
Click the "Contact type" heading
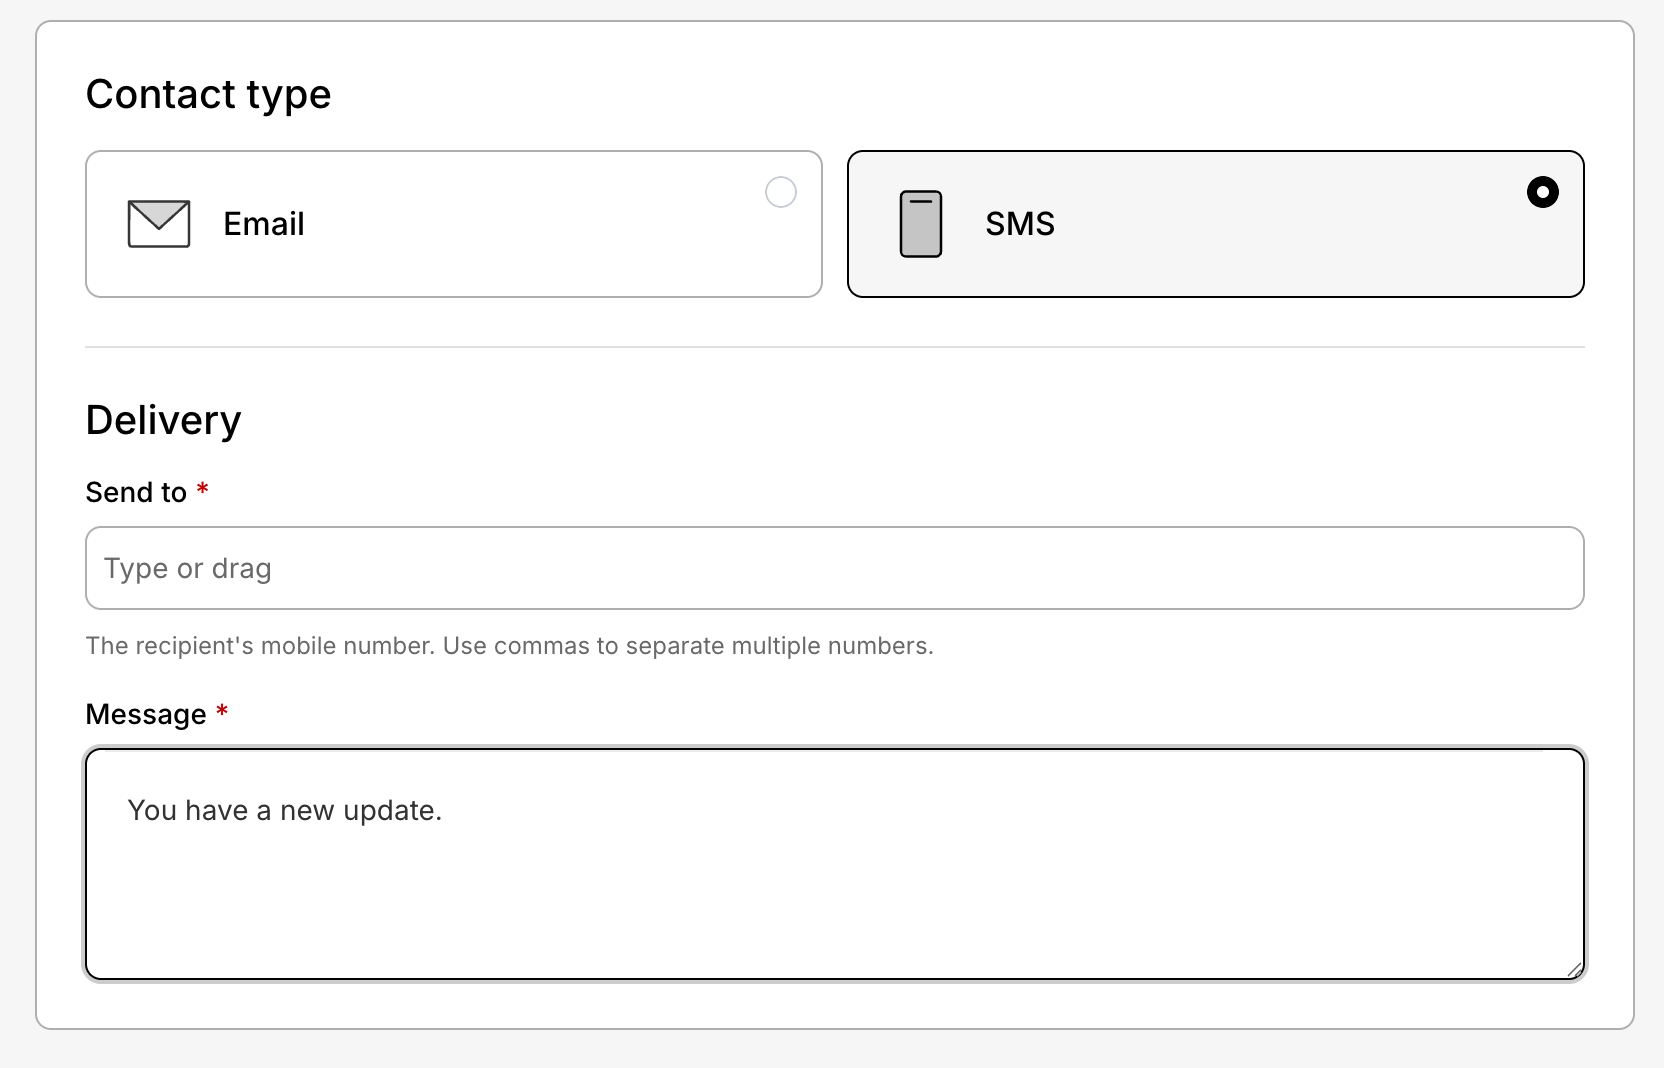[x=208, y=94]
